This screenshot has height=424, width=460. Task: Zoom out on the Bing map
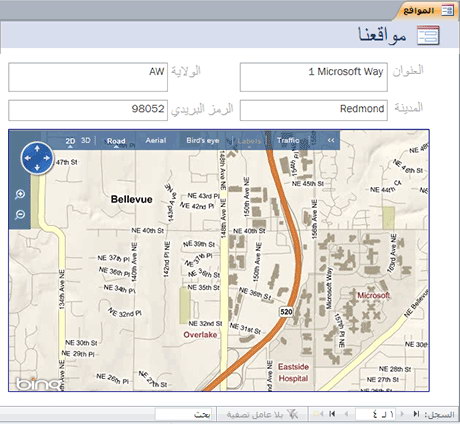(20, 214)
